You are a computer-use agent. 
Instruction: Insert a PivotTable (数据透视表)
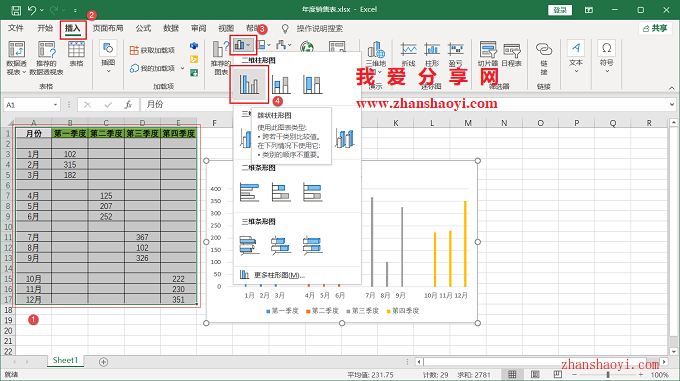(x=16, y=58)
